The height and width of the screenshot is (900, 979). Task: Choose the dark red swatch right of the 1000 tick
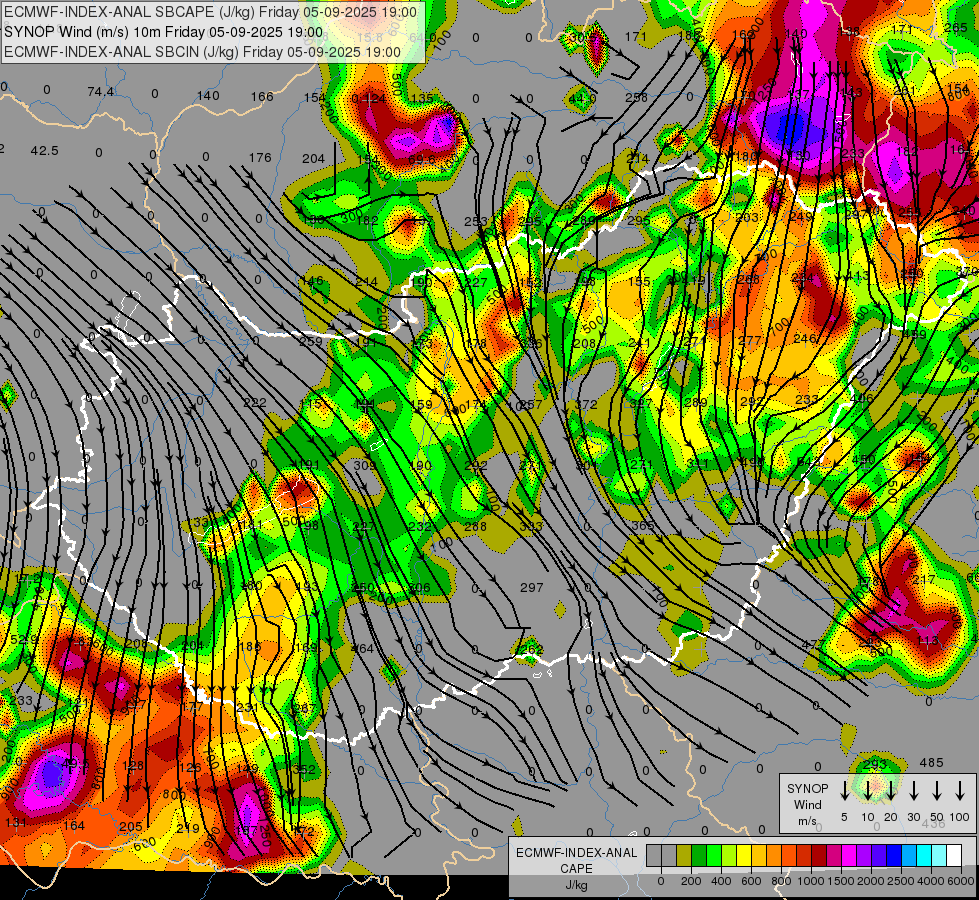819,855
